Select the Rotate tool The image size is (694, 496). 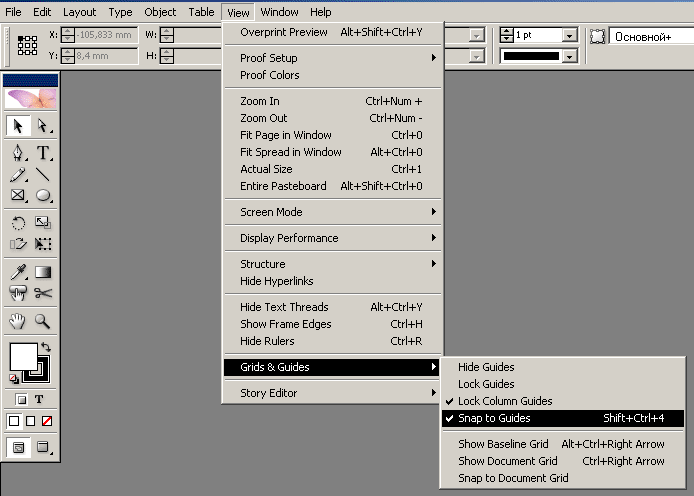[18, 223]
